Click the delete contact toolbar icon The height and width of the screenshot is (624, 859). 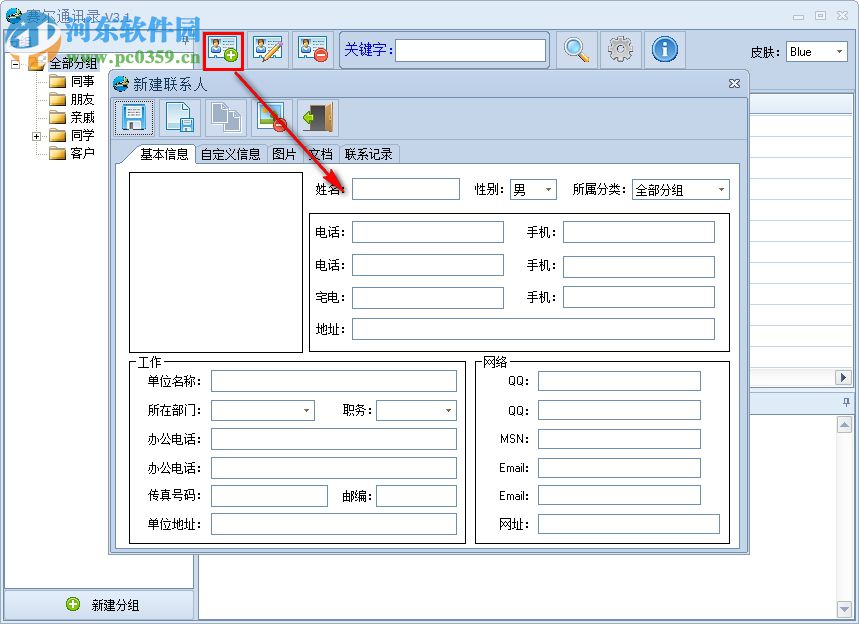tap(311, 50)
